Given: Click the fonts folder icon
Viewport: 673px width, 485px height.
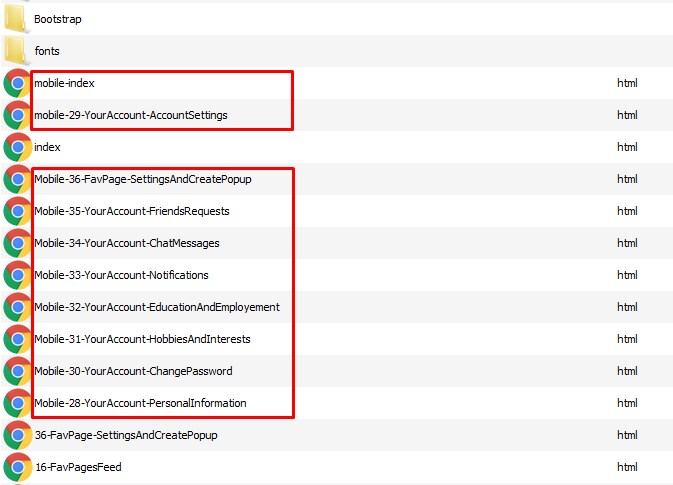Looking at the screenshot, I should (17, 51).
